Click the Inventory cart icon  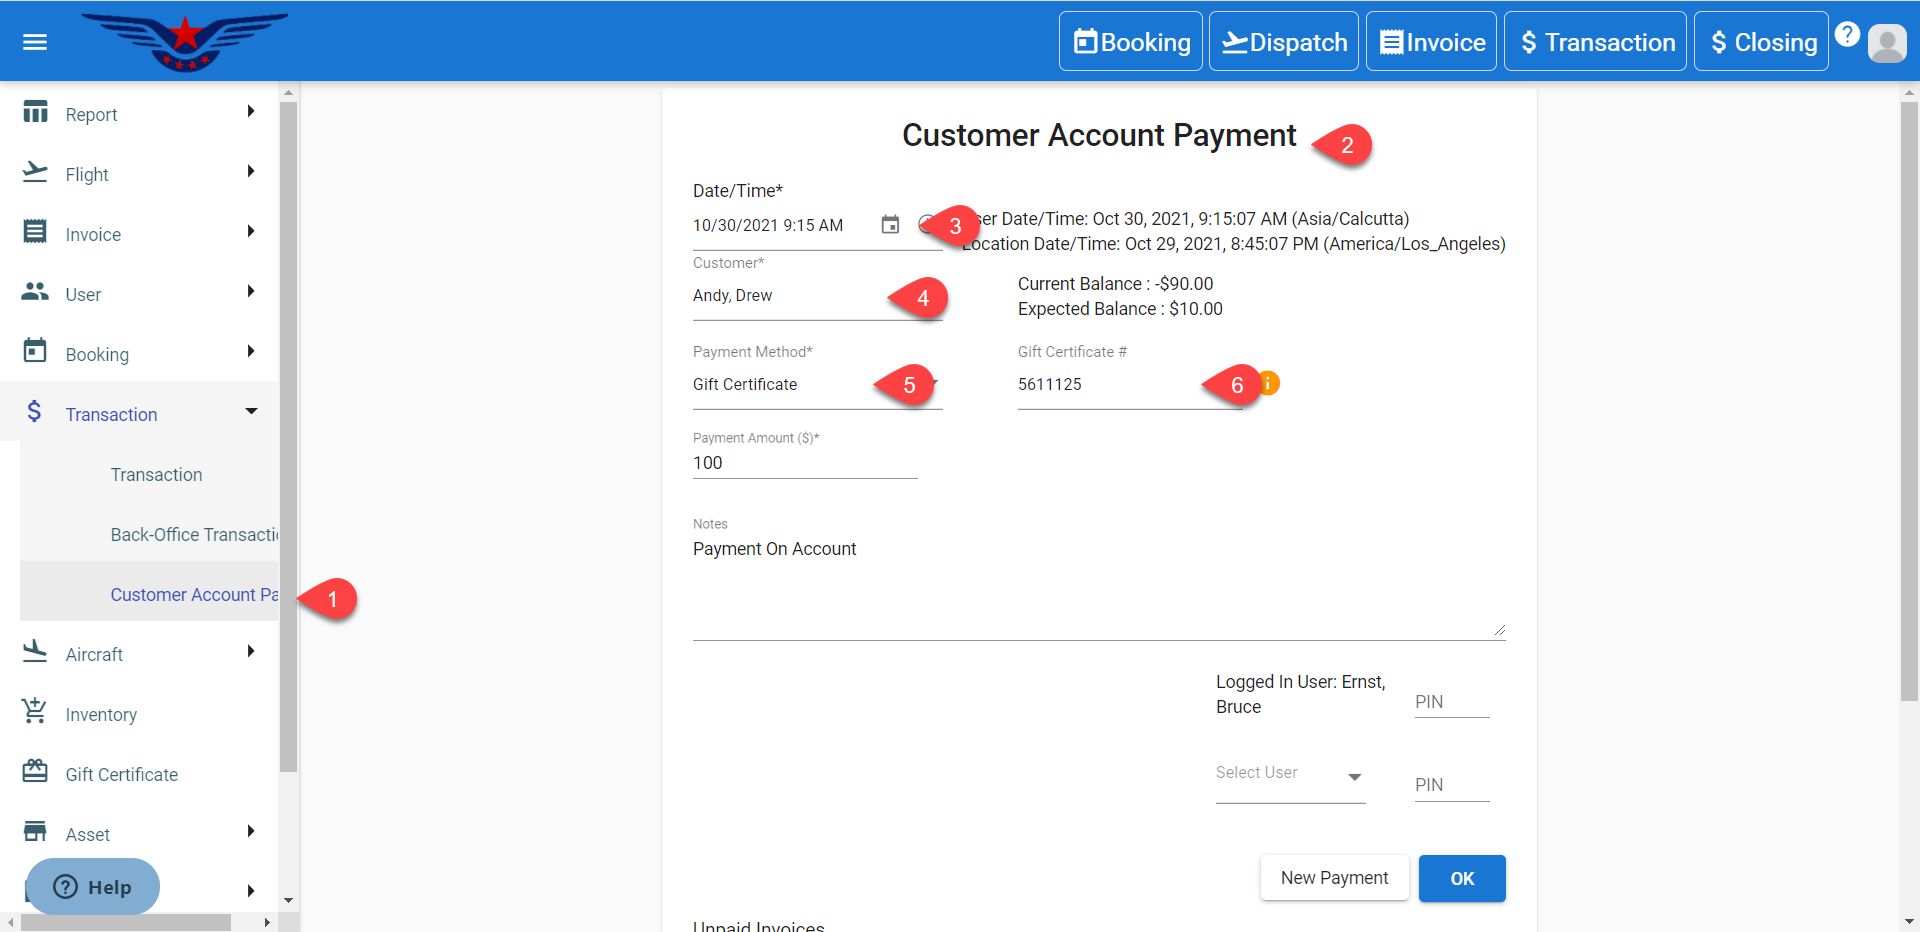pos(35,712)
